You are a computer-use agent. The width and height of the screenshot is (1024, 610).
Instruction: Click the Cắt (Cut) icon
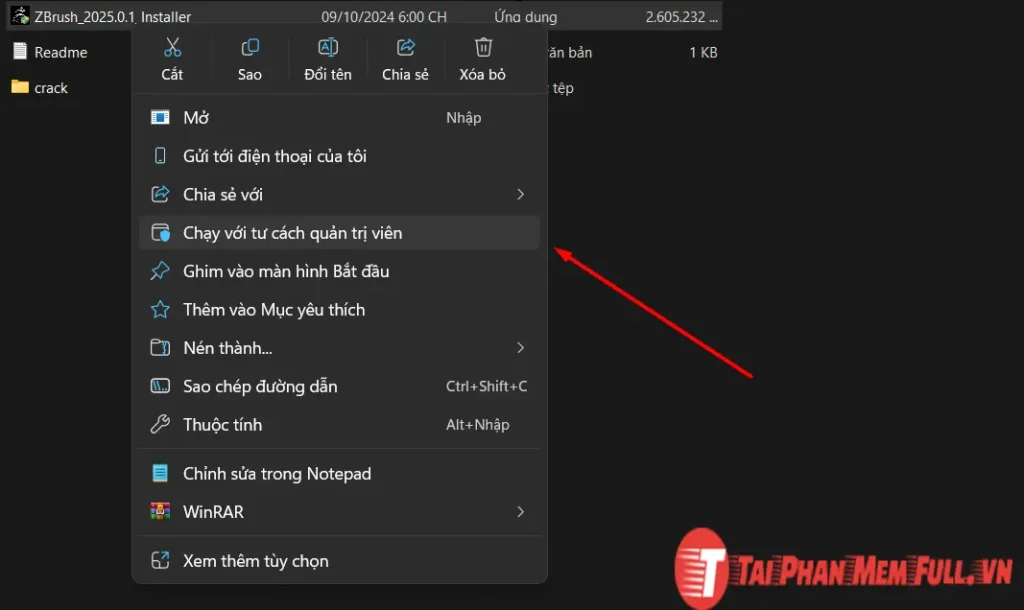tap(172, 46)
